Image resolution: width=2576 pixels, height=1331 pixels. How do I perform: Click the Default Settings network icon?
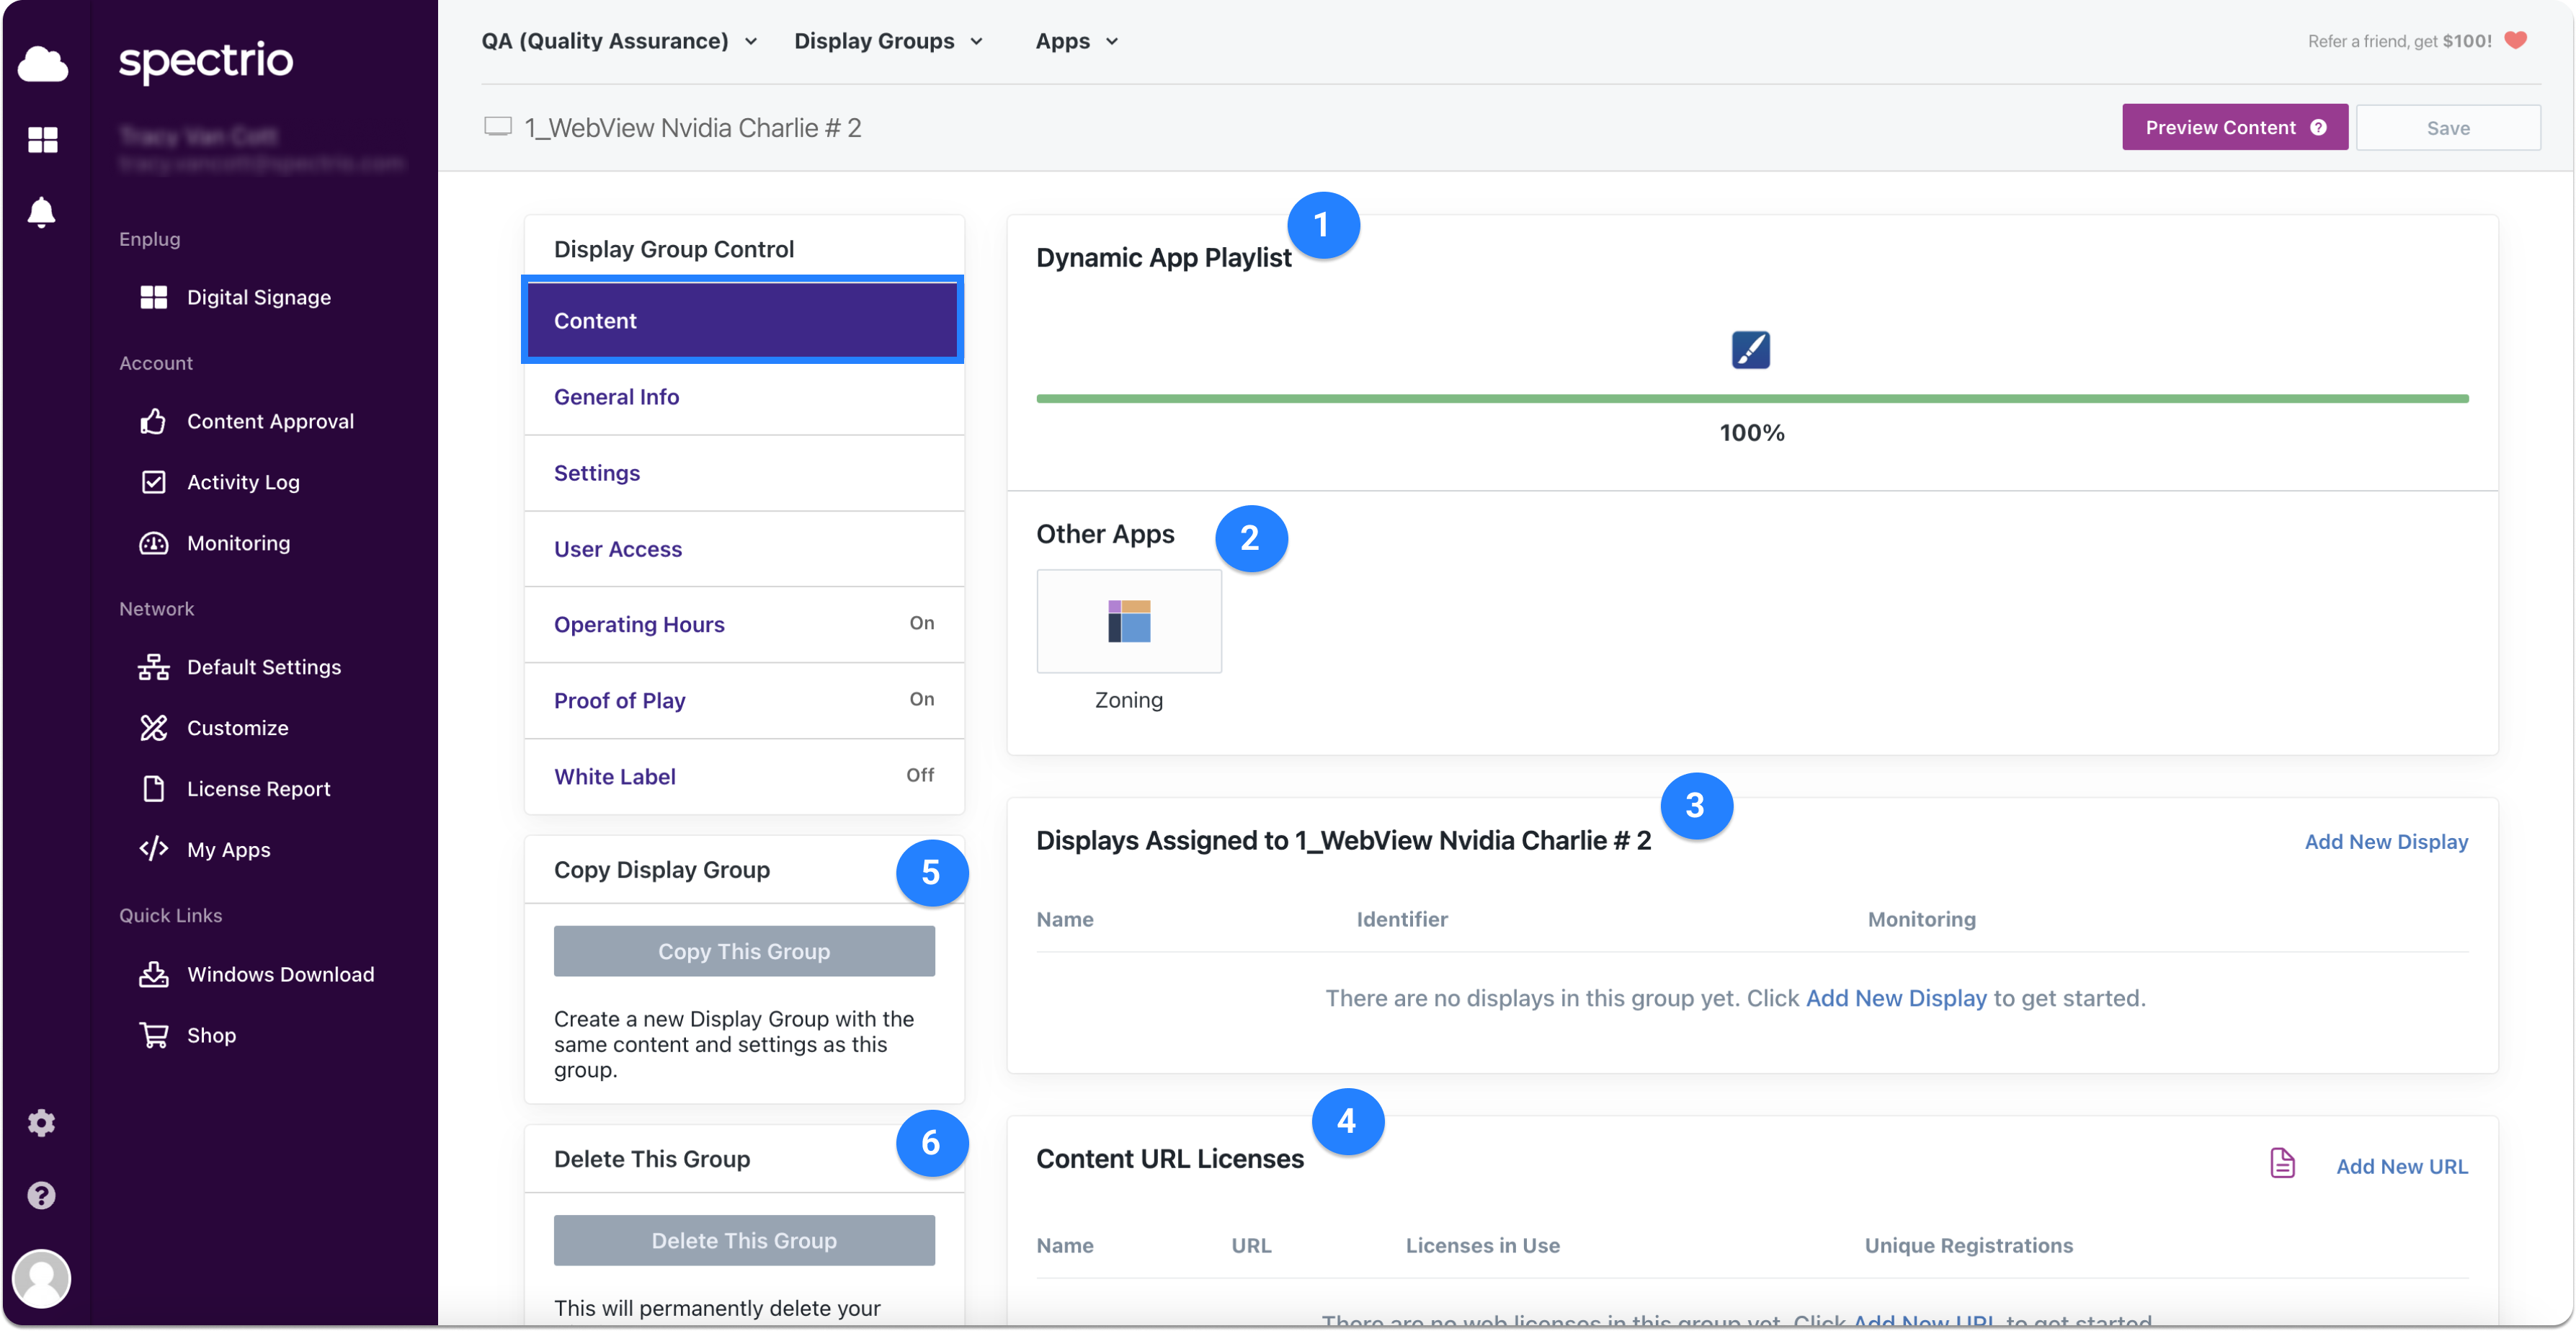[153, 667]
